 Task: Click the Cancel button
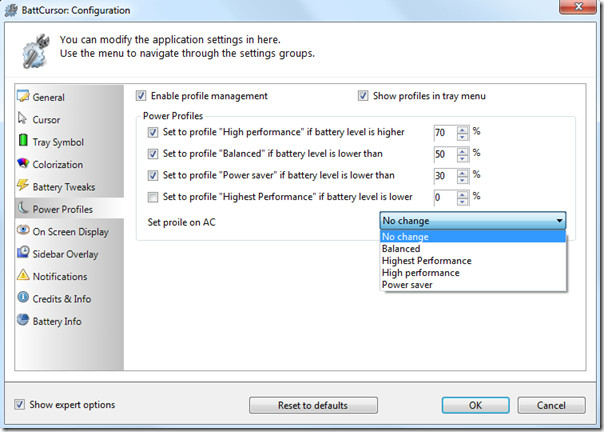(x=551, y=405)
